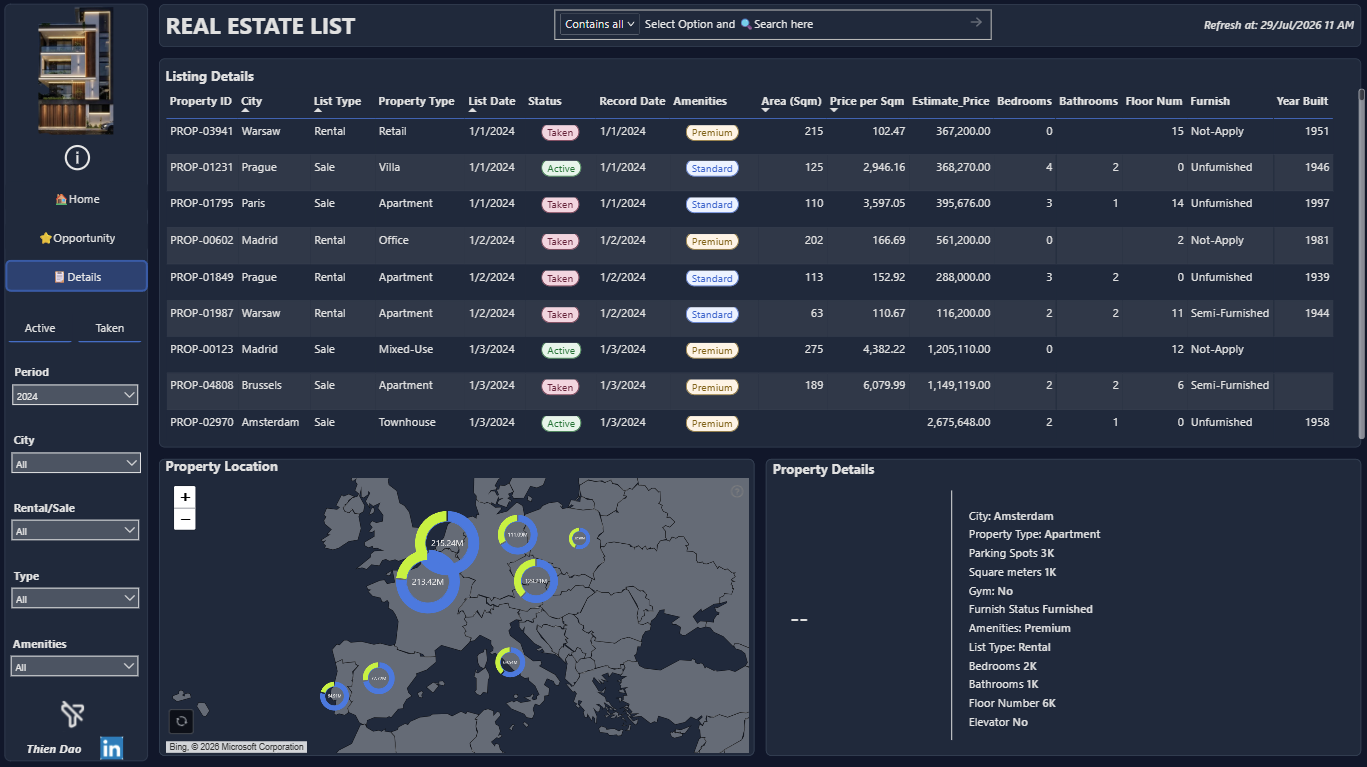Click the 215.24M donut bubble on map
Image resolution: width=1367 pixels, height=767 pixels.
pos(447,542)
